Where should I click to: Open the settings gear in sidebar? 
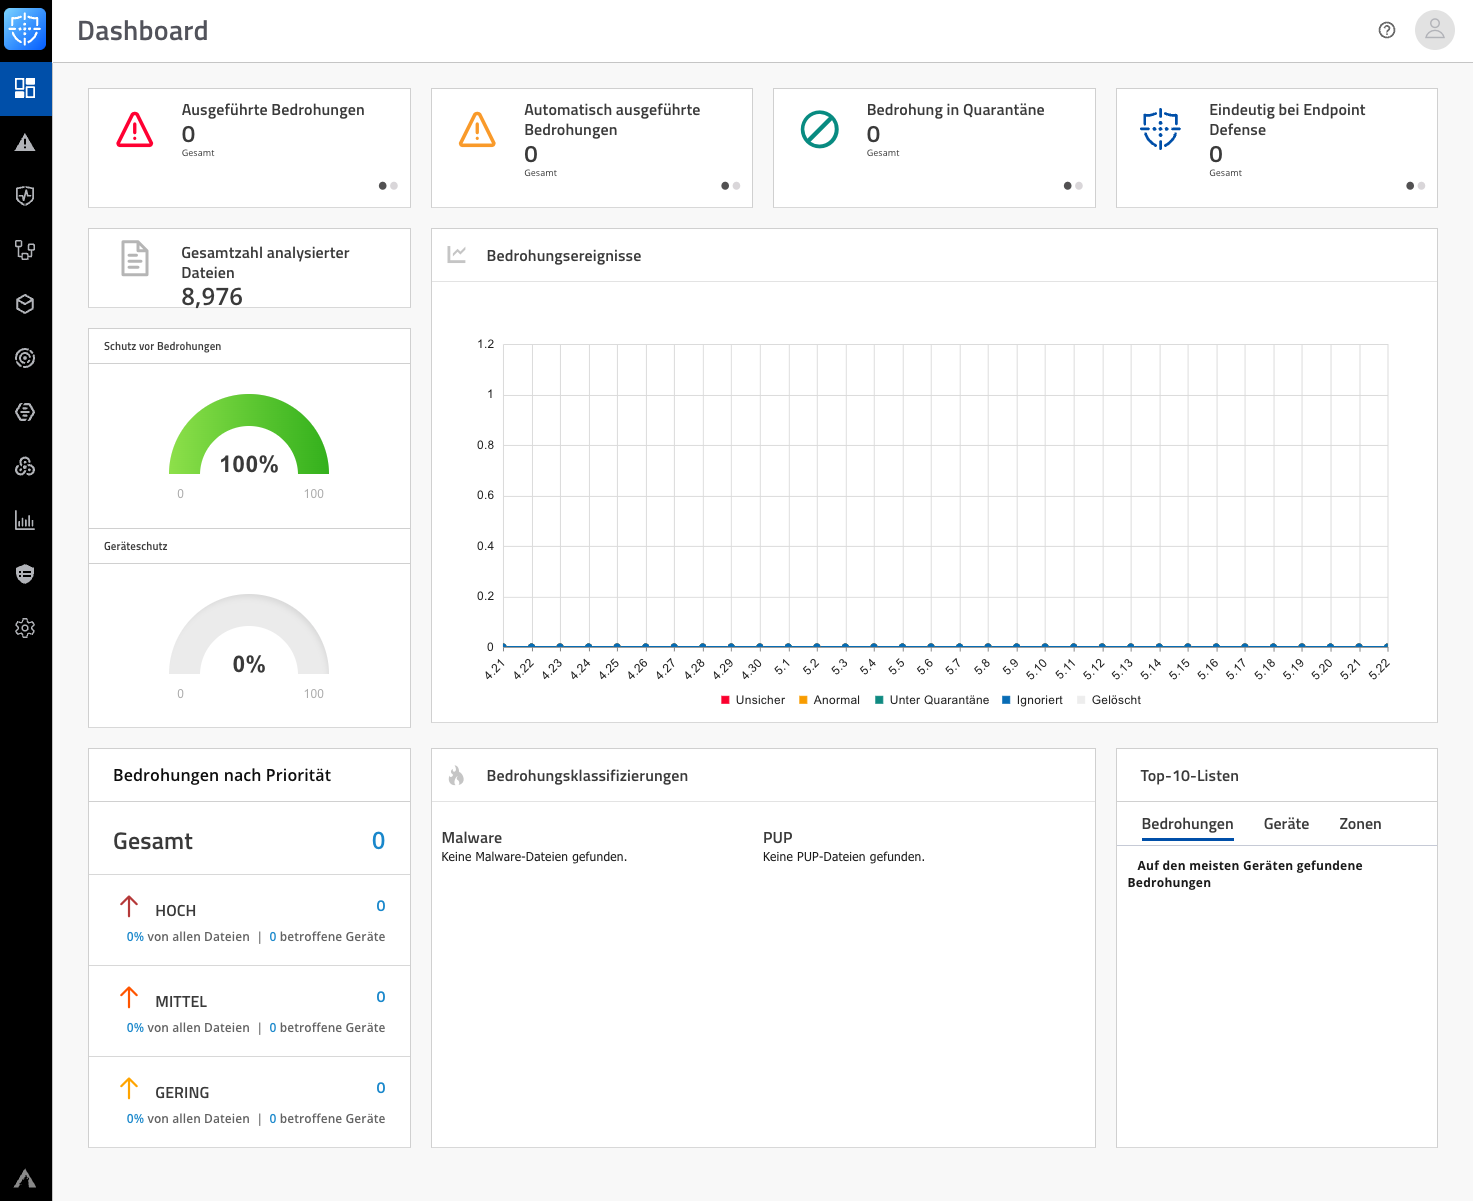pos(25,628)
